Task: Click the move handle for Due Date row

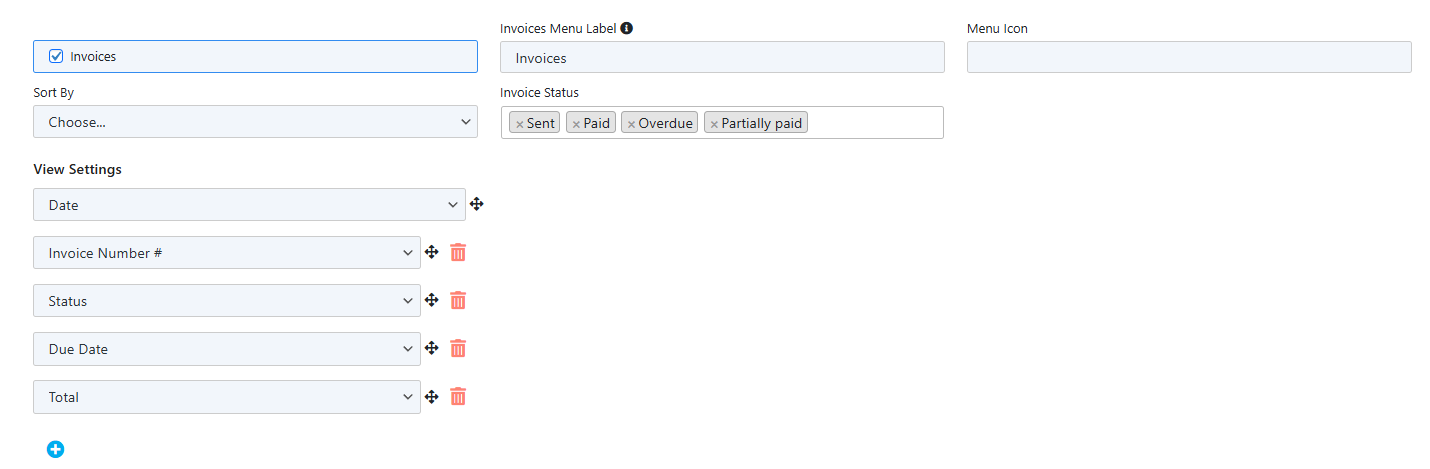Action: (432, 348)
